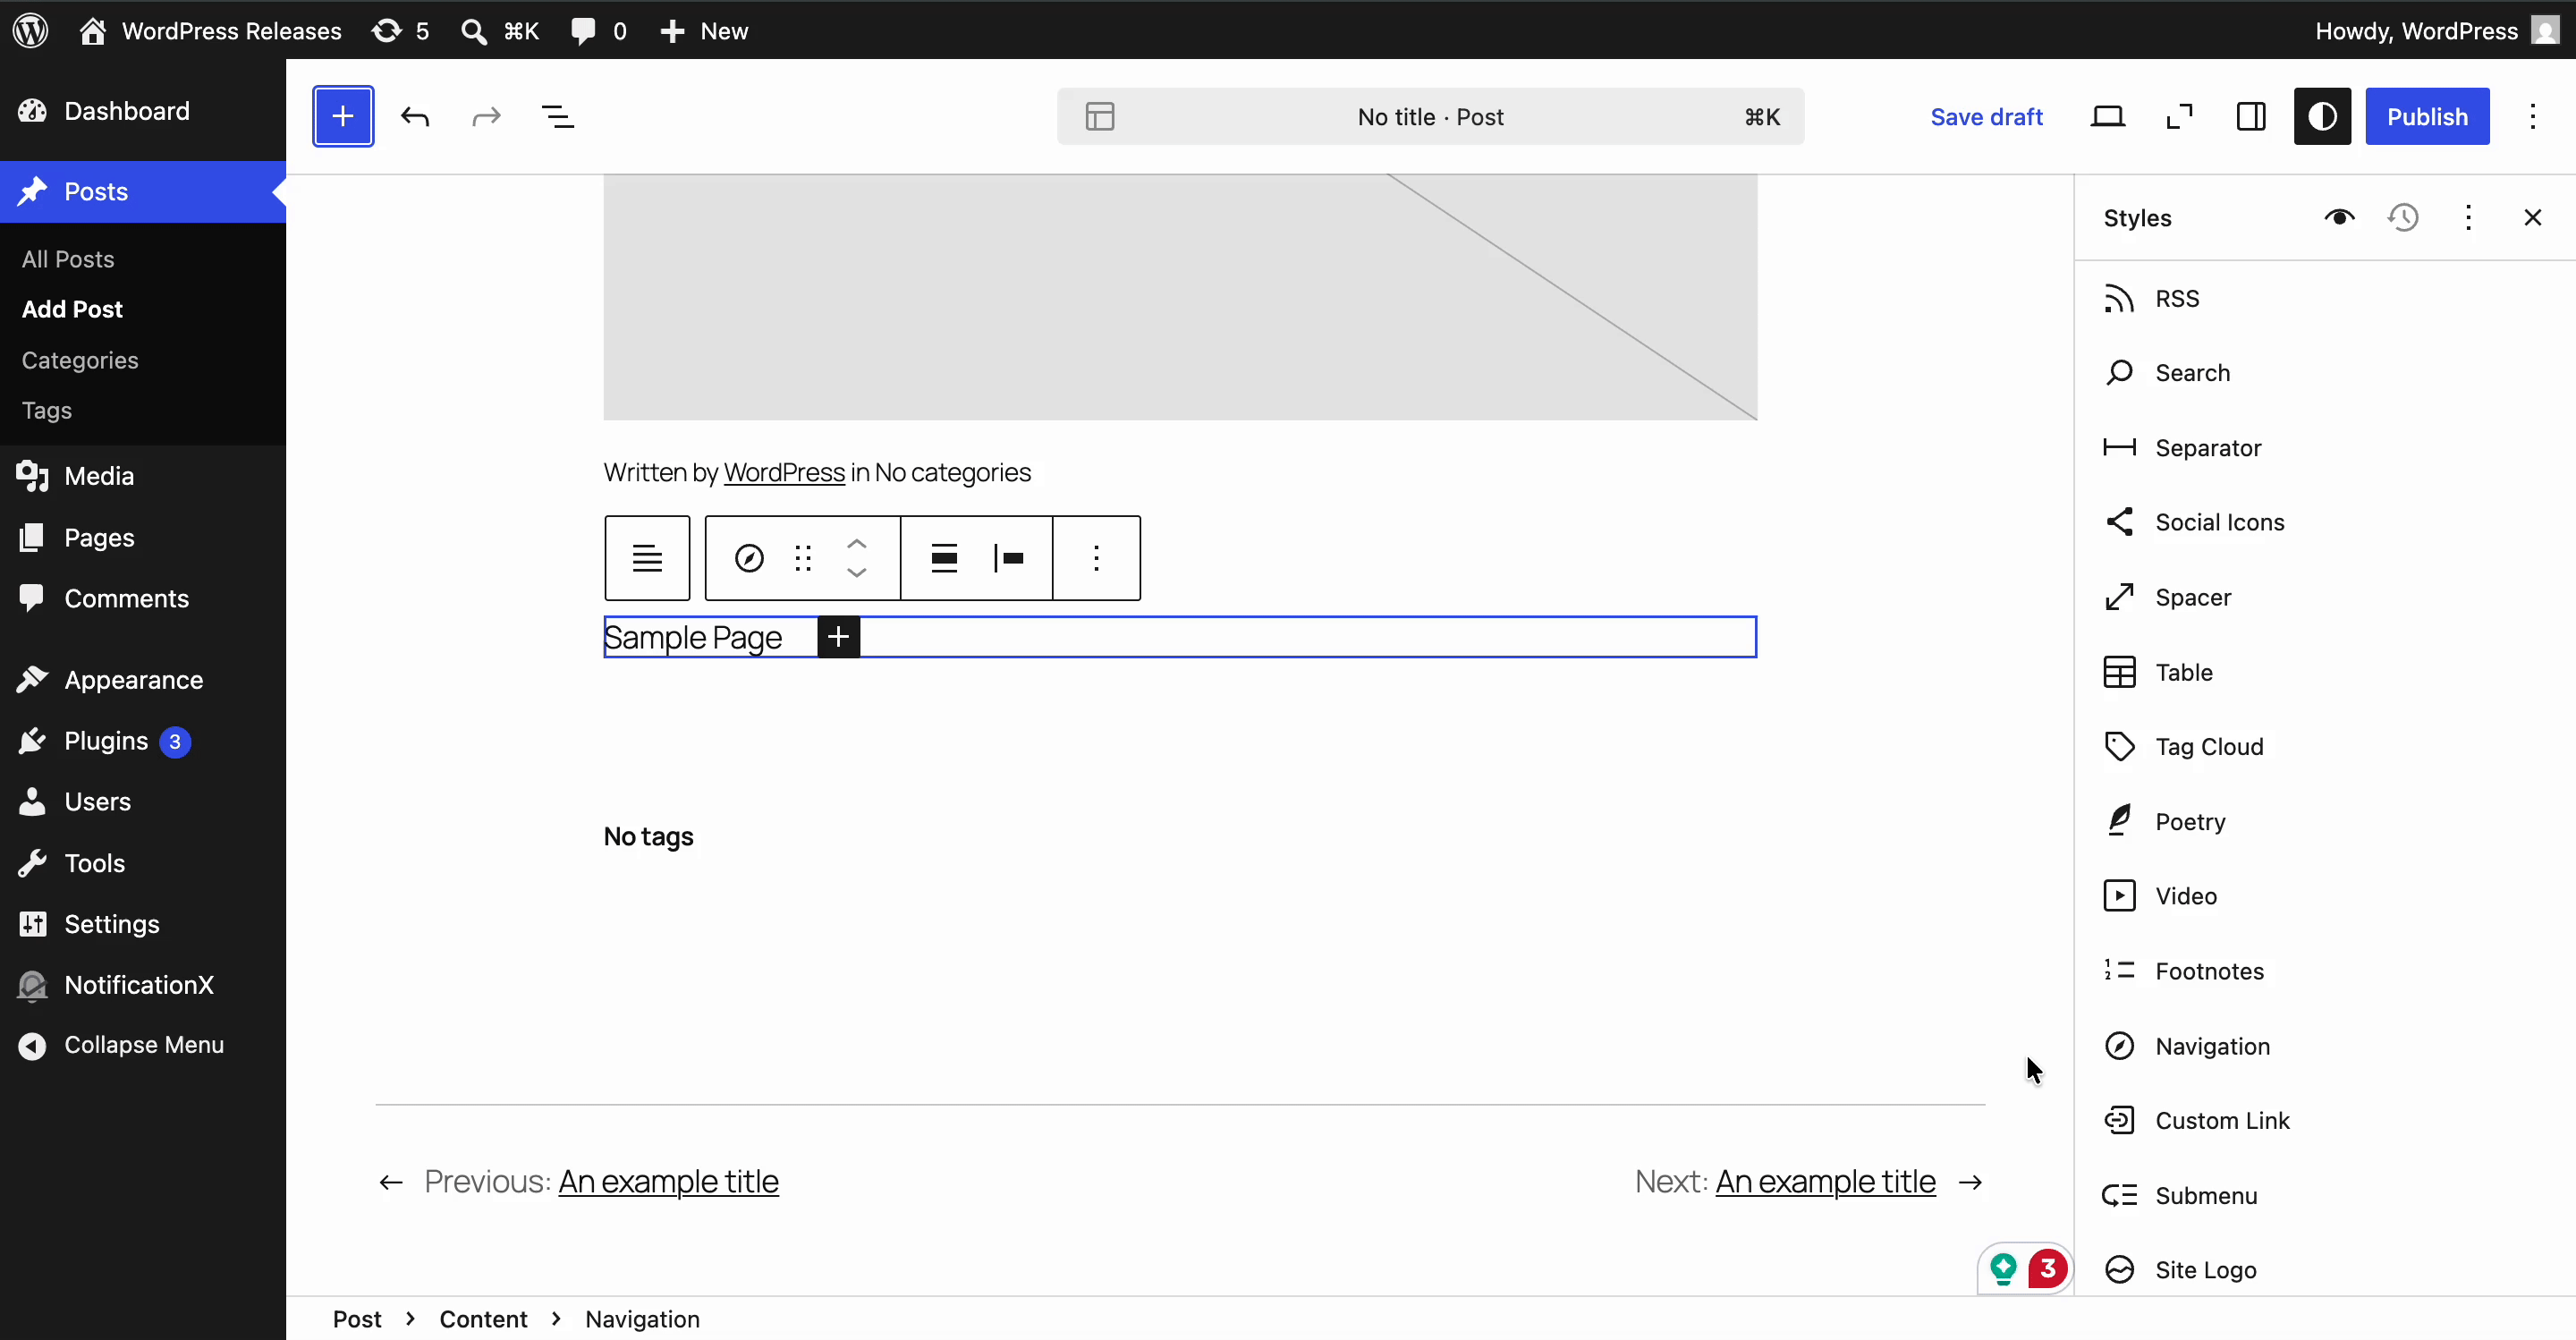The height and width of the screenshot is (1340, 2576).
Task: Collapse the WordPress admin menu
Action: coord(143,1045)
